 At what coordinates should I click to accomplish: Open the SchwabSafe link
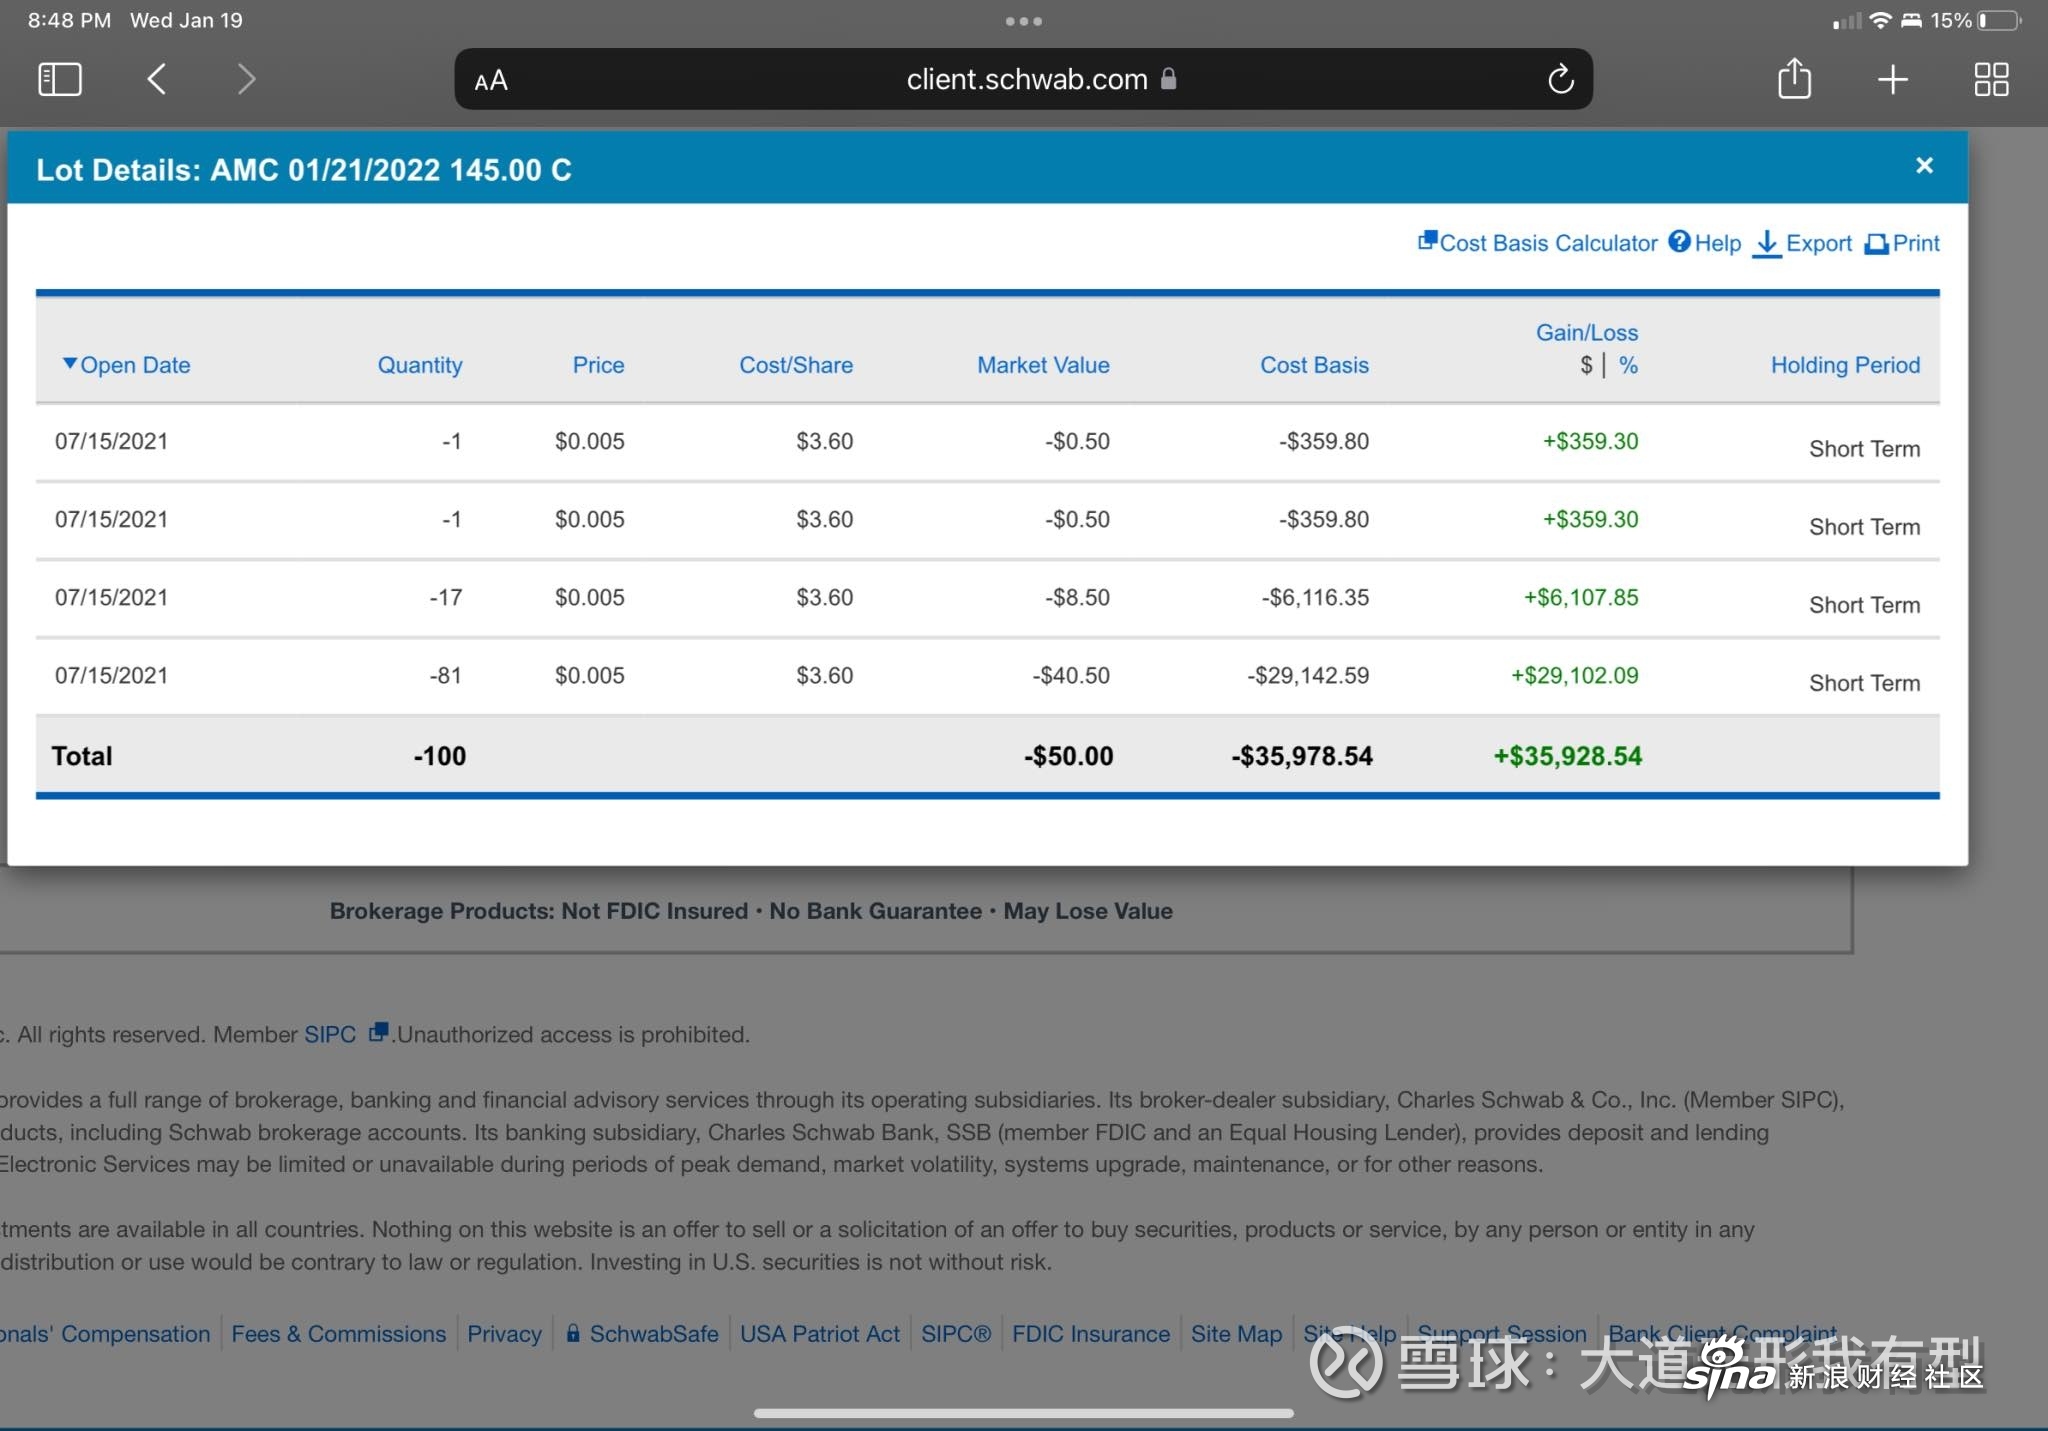(x=643, y=1334)
